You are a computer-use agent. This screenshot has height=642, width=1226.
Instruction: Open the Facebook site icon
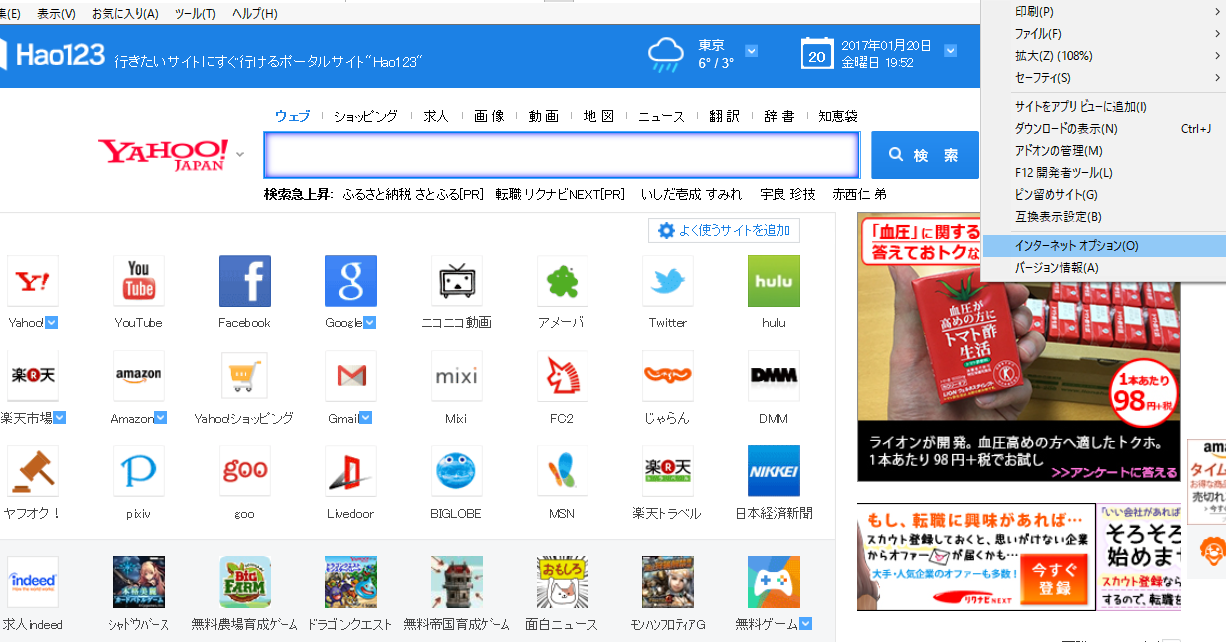pos(245,281)
